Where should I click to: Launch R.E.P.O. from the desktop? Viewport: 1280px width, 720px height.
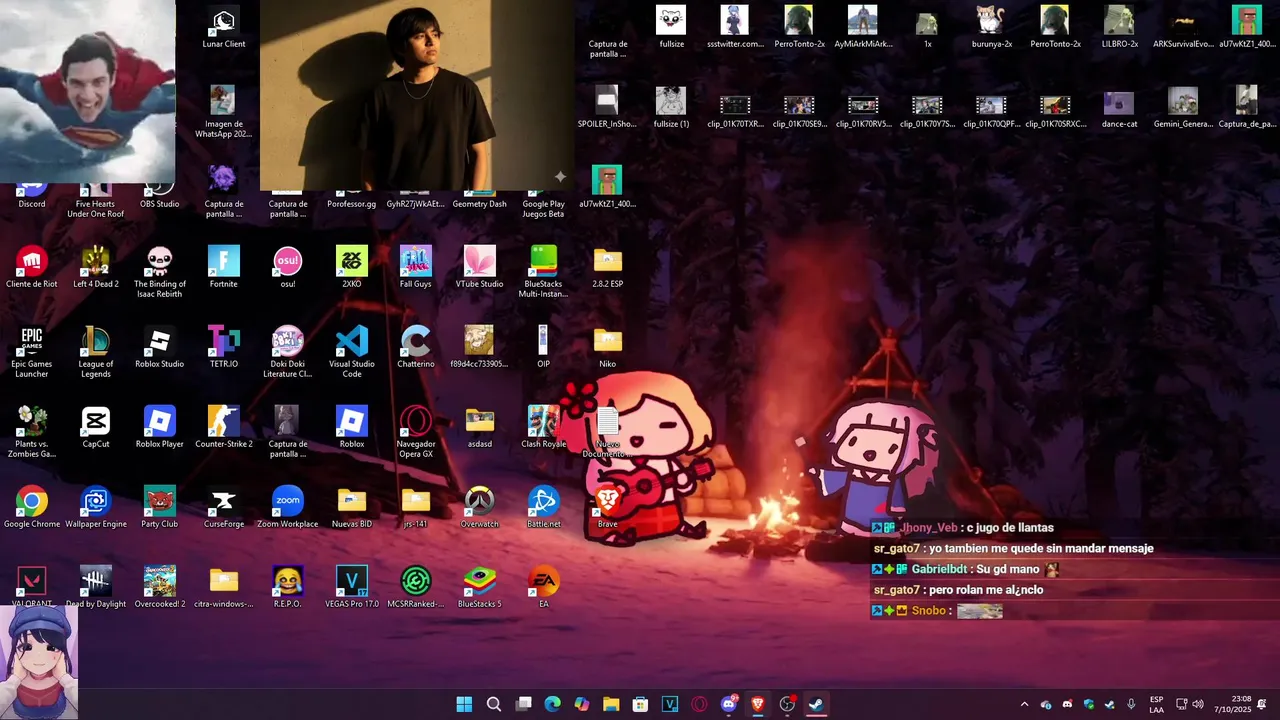288,588
